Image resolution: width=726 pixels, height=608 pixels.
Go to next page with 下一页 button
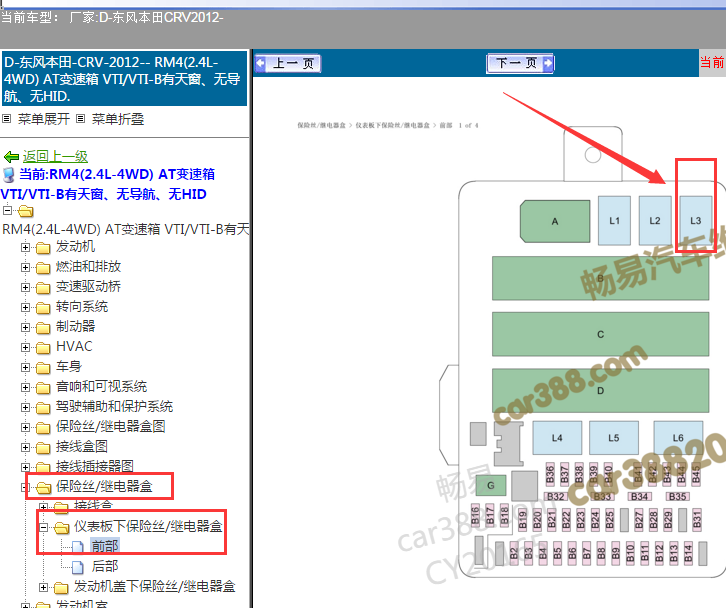(520, 63)
